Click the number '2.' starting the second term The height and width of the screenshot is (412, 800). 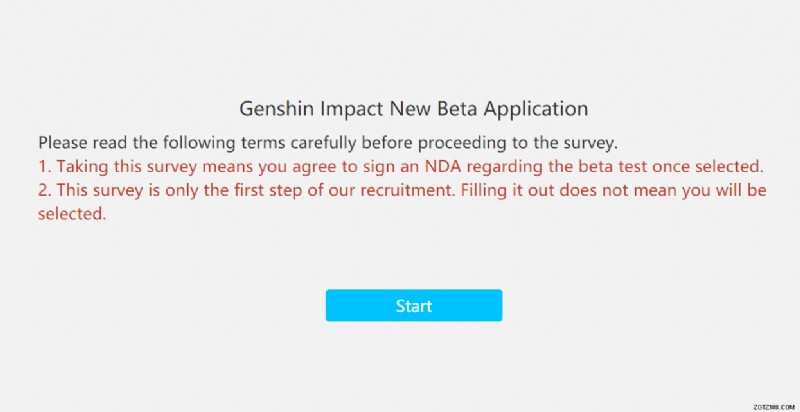45,190
